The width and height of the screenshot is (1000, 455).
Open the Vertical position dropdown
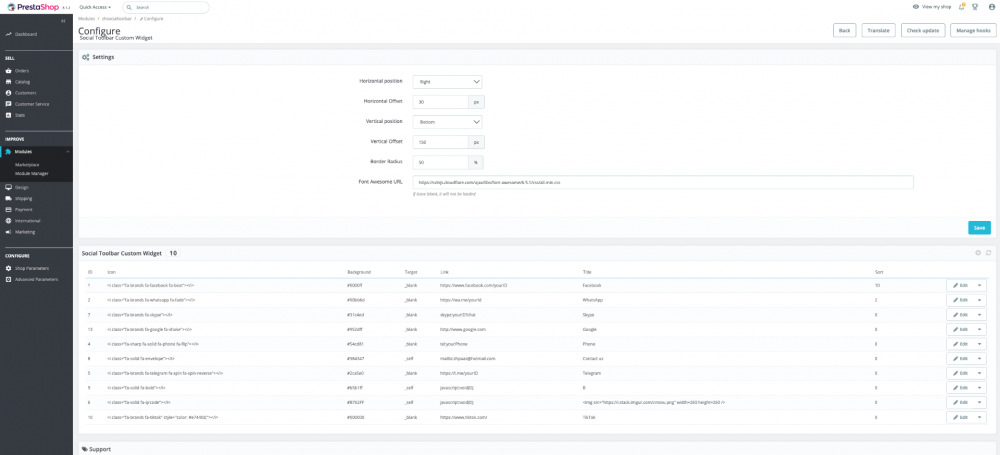pyautogui.click(x=447, y=122)
